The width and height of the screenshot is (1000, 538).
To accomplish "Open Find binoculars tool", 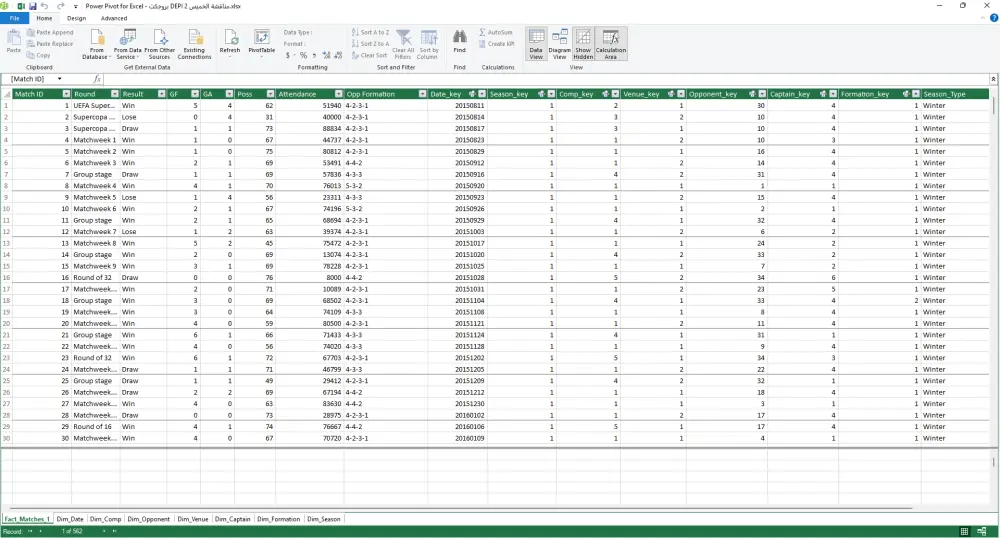I will coord(459,41).
